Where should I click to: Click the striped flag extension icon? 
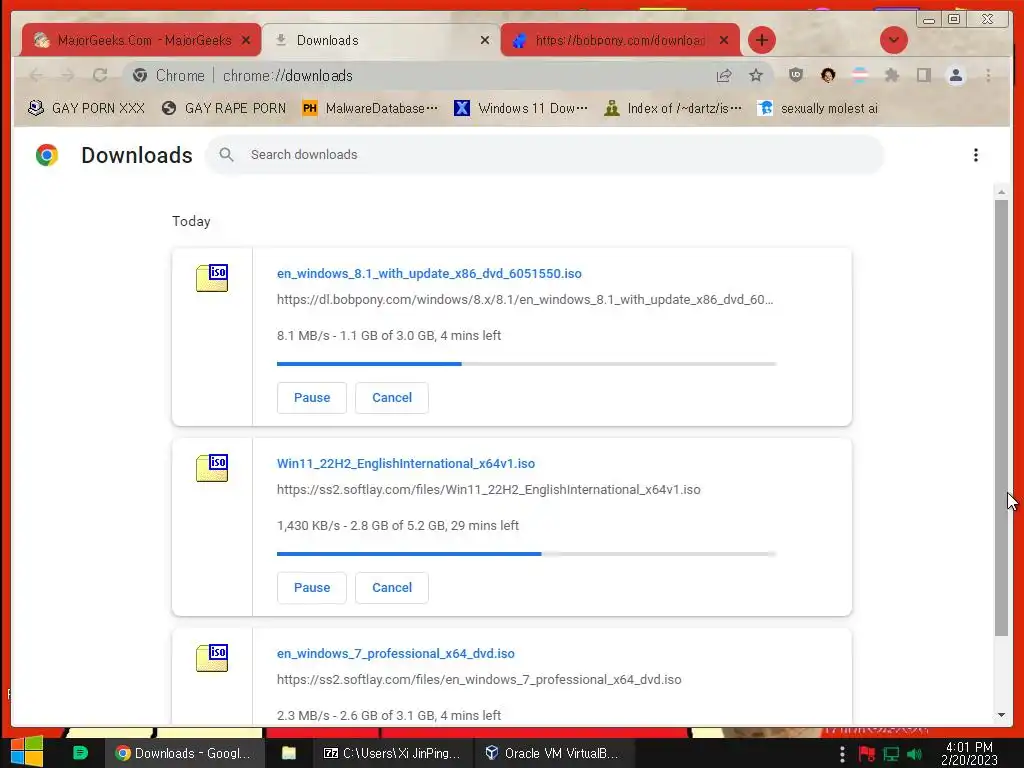860,75
